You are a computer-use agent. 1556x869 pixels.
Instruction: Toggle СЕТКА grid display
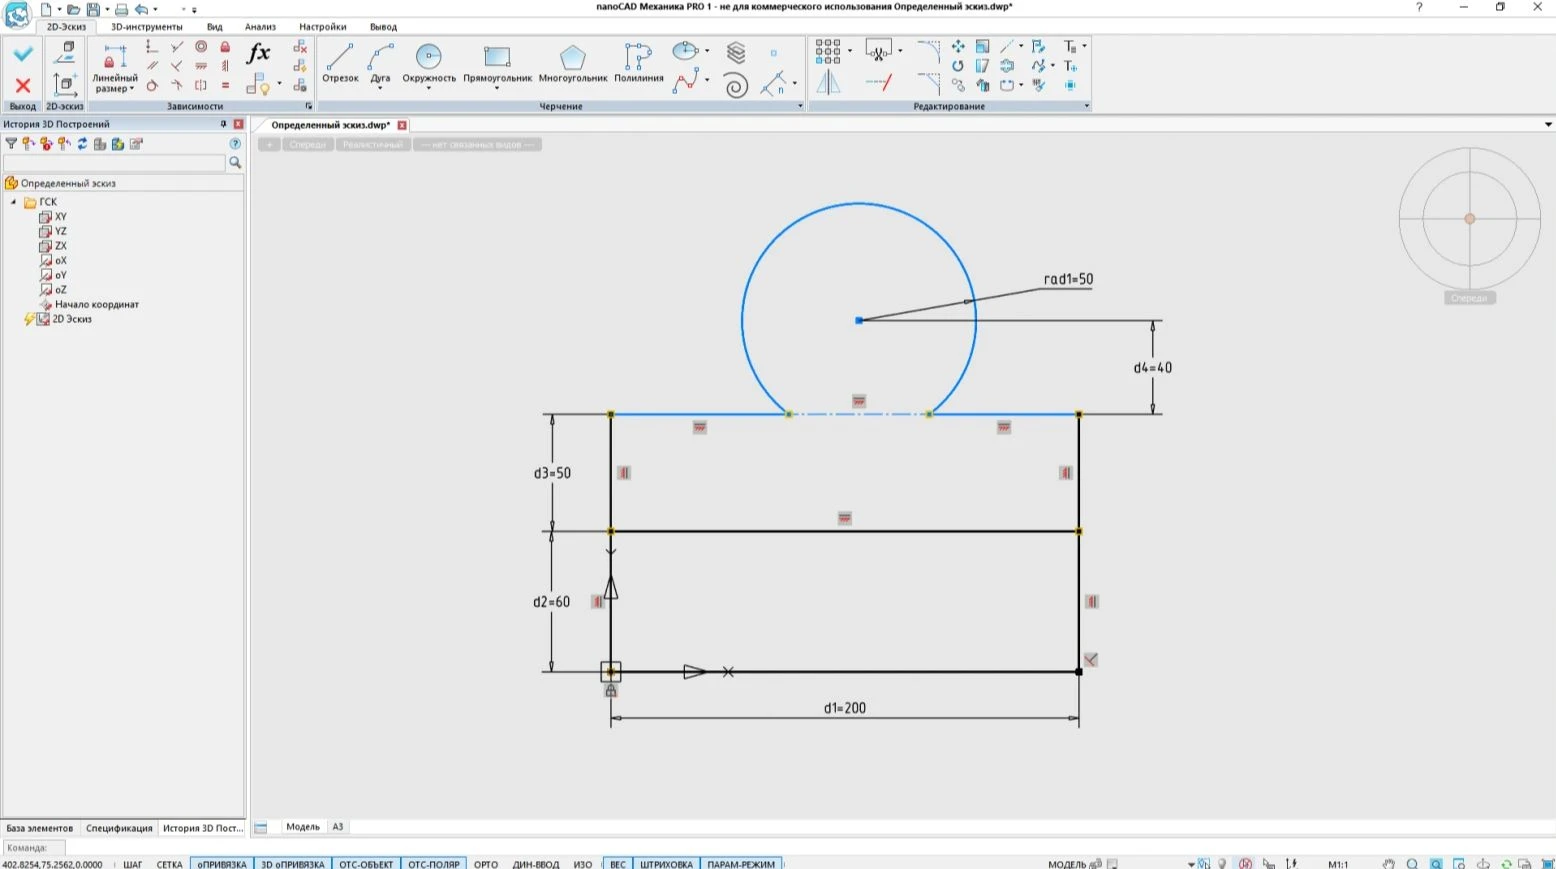coord(169,864)
